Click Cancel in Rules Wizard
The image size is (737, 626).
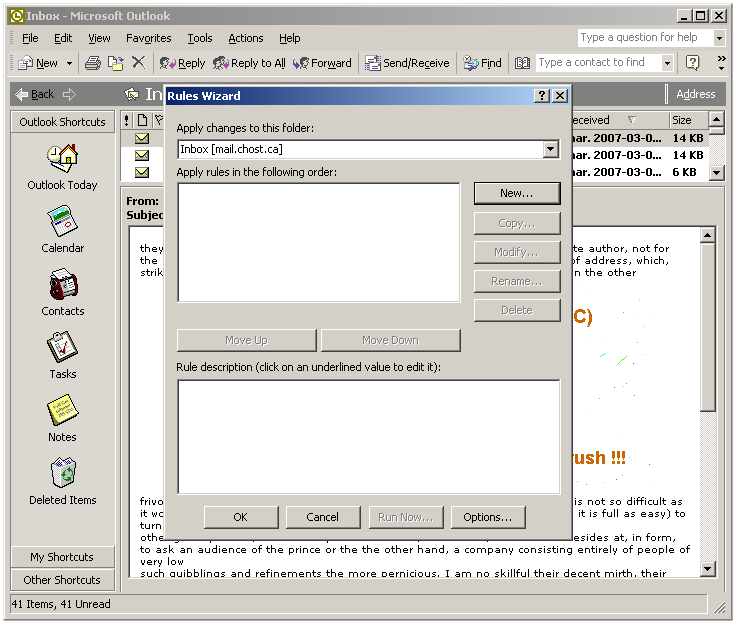pyautogui.click(x=322, y=517)
